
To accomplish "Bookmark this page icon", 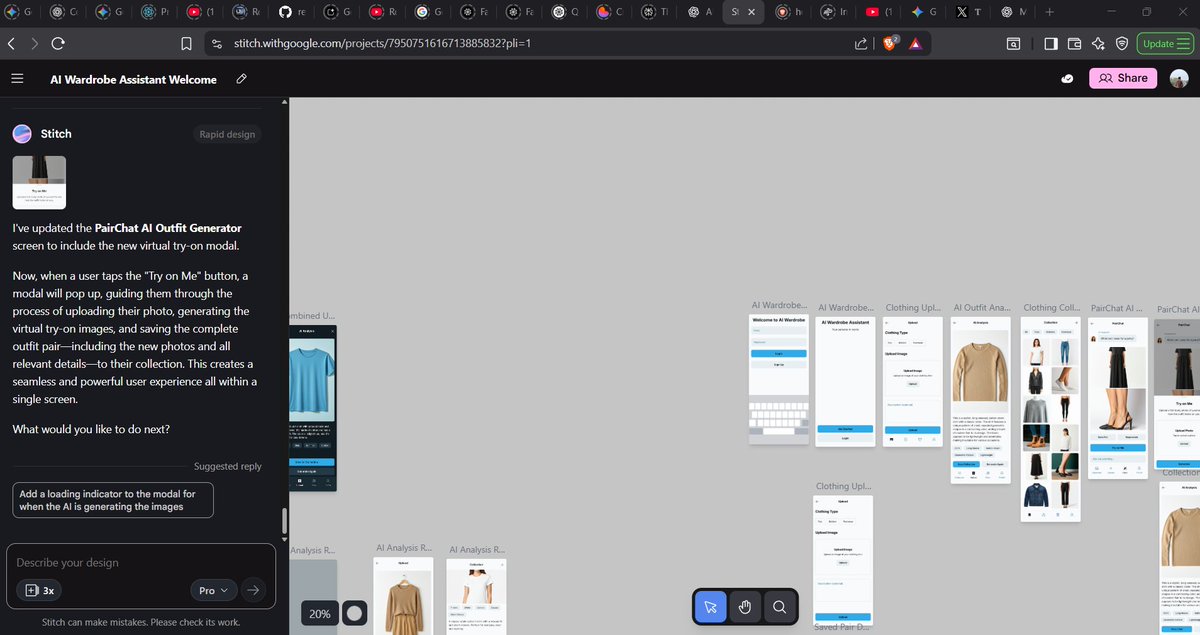I will point(186,43).
